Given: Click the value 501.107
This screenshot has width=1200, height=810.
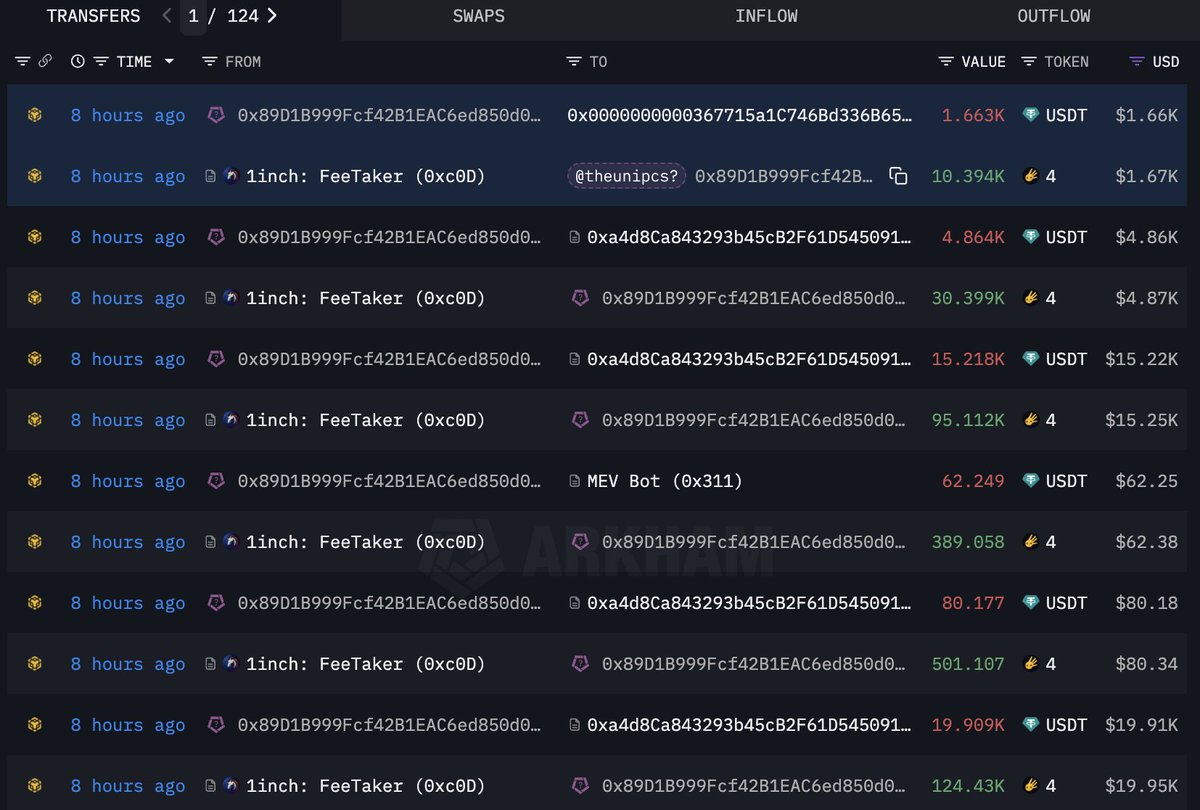Looking at the screenshot, I should pyautogui.click(x=968, y=664).
